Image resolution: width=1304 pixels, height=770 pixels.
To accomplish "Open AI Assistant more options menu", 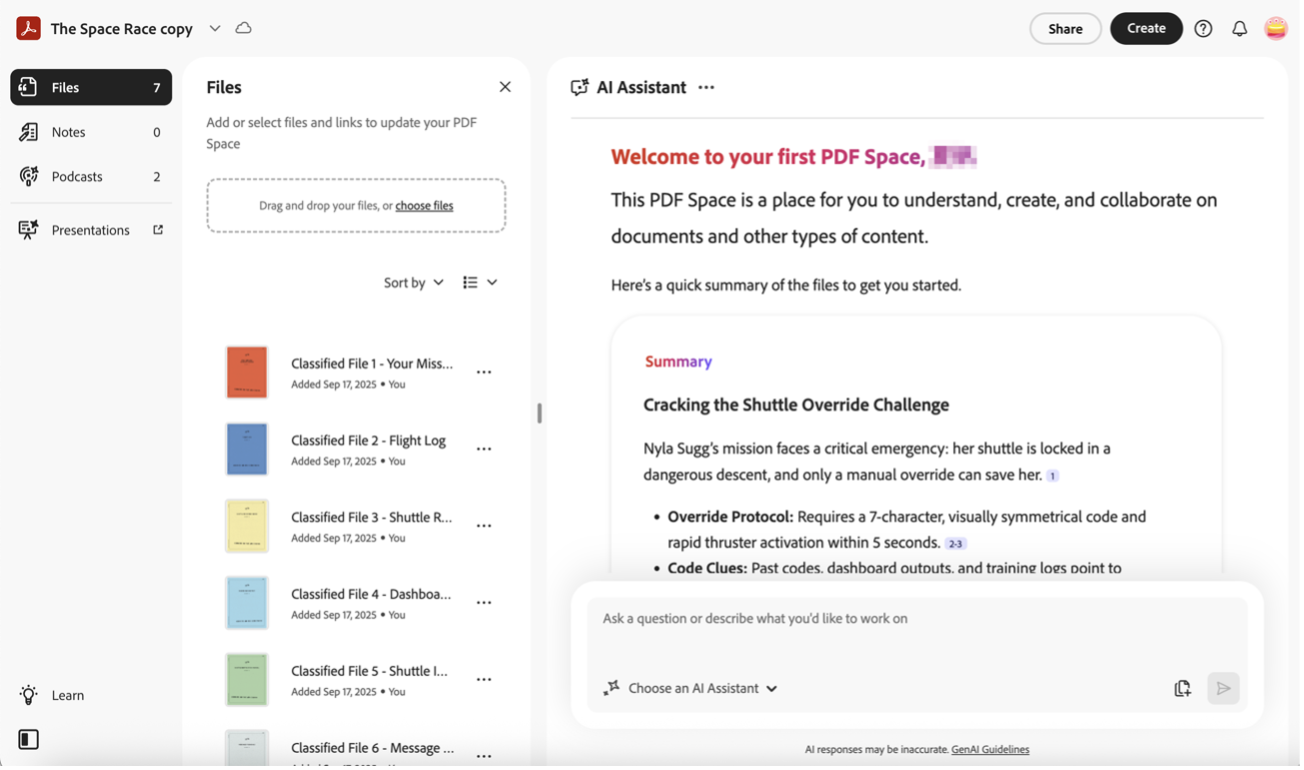I will [706, 88].
